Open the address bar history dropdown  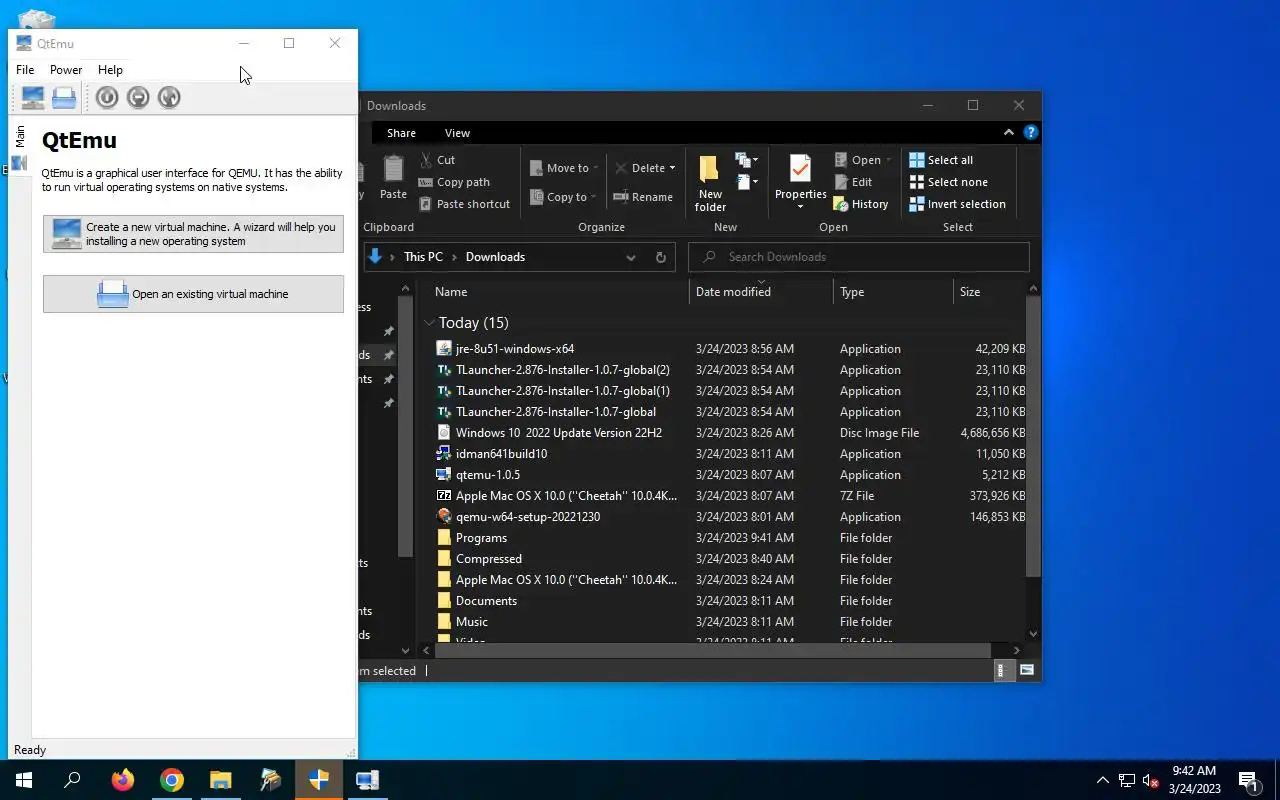631,257
